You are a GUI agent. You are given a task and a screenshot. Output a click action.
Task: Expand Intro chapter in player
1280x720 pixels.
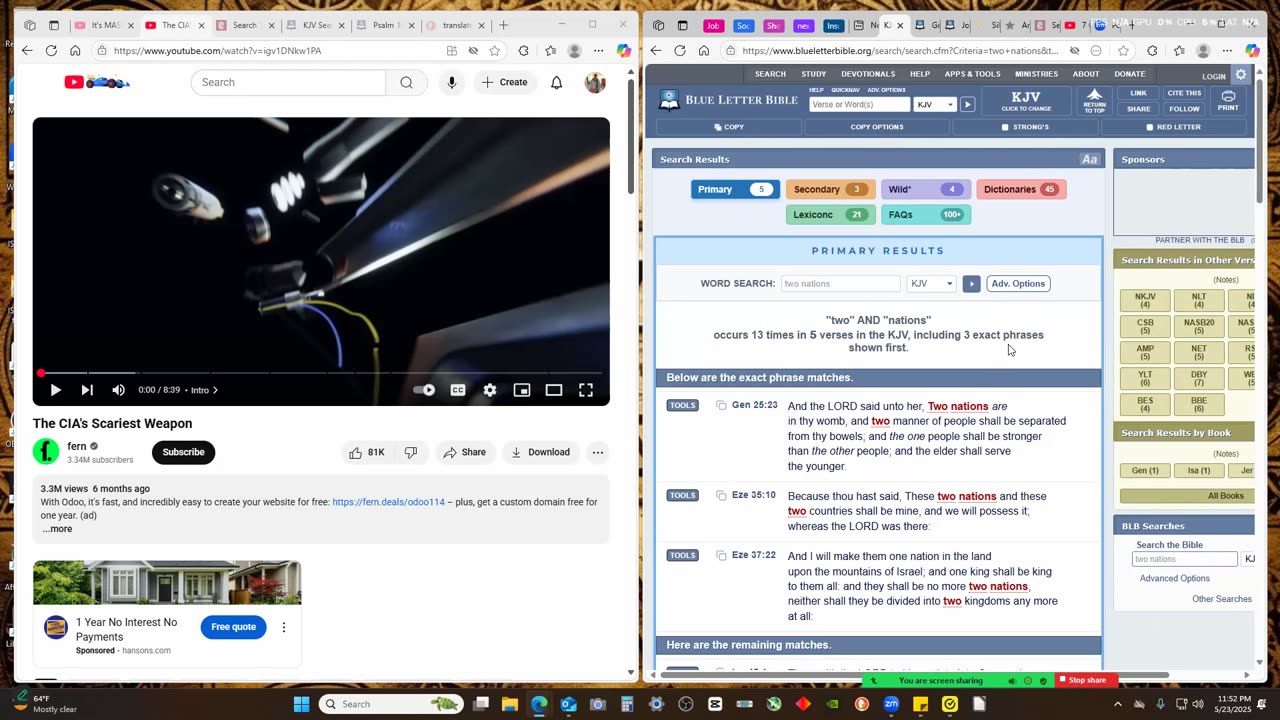click(205, 390)
